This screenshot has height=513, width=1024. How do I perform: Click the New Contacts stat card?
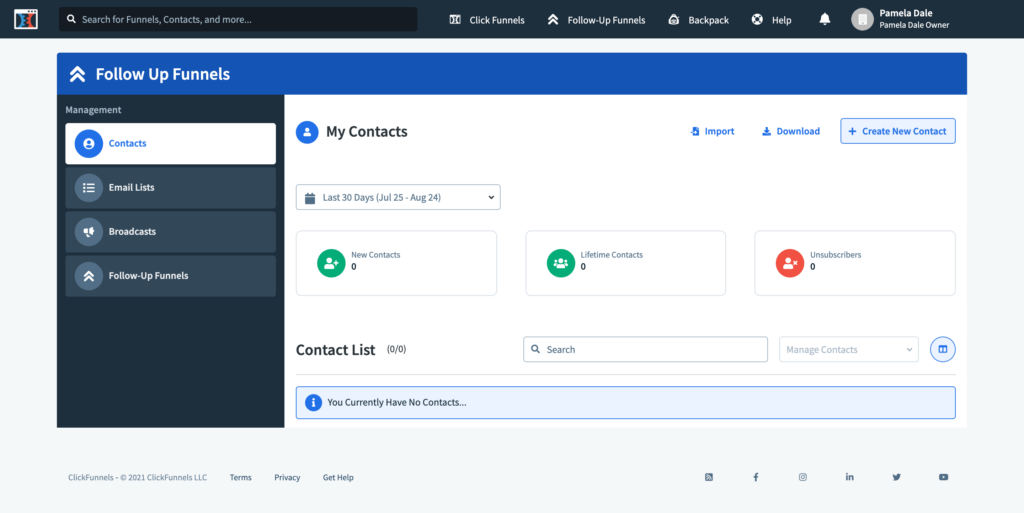(x=396, y=263)
